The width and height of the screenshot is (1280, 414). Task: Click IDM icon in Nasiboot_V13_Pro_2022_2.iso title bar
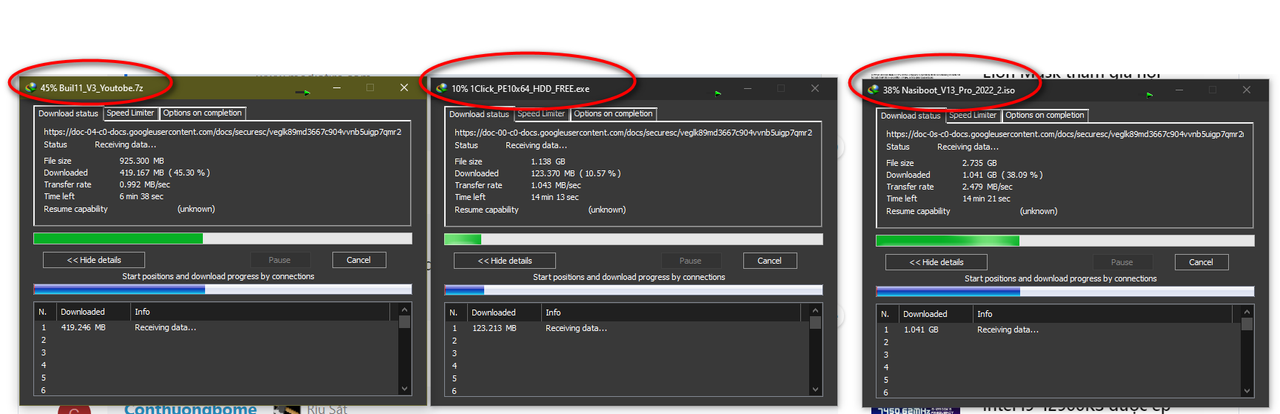pyautogui.click(x=874, y=90)
